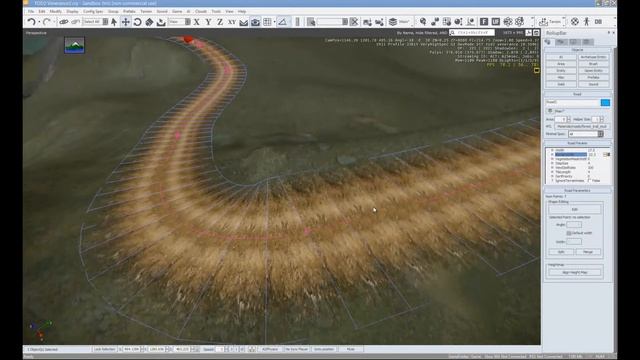This screenshot has width=640, height=360.
Task: Collapse the 'Road Params' rollup header
Action: 577,143
